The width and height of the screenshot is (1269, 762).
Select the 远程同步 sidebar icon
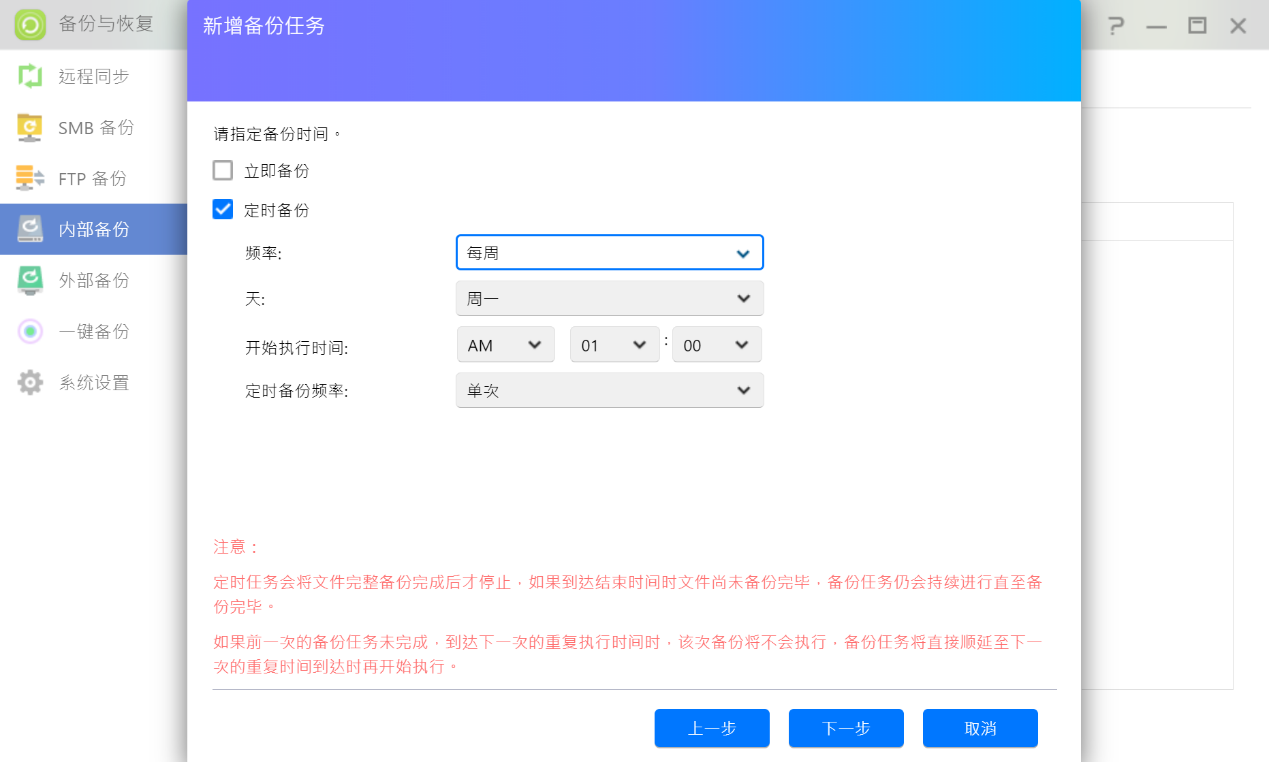(x=31, y=76)
